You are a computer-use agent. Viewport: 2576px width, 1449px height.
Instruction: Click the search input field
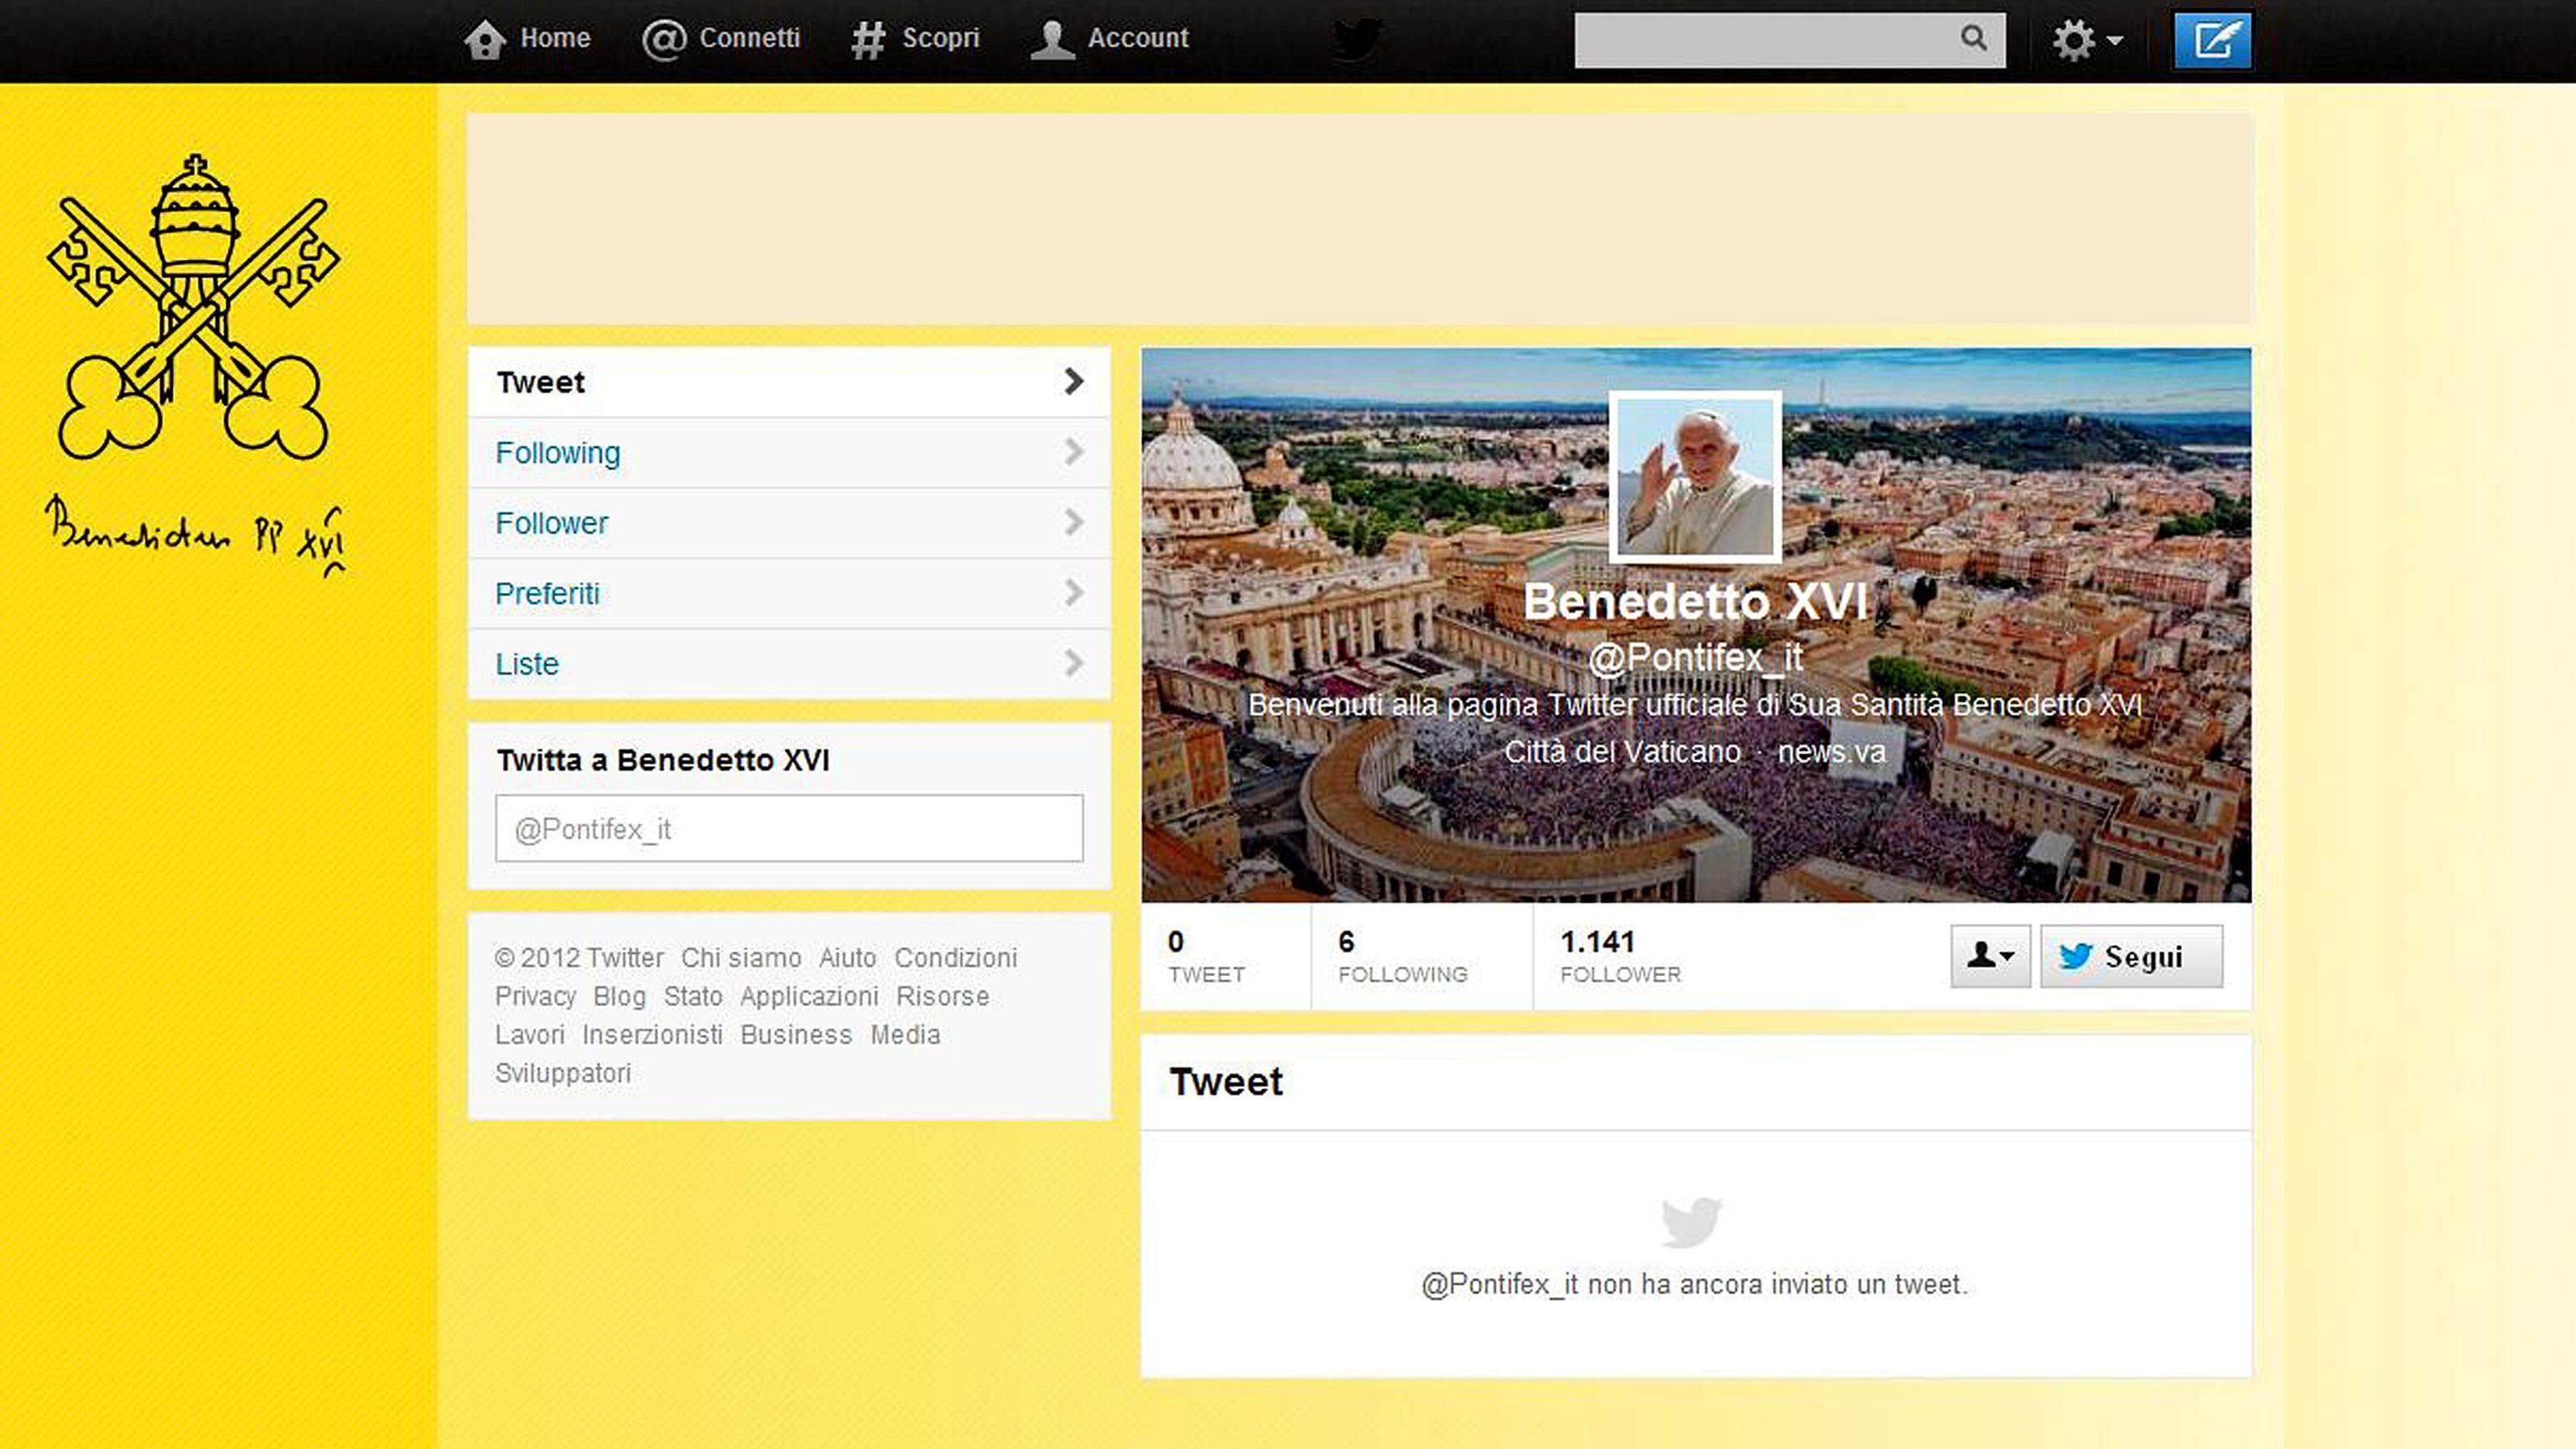(1790, 40)
